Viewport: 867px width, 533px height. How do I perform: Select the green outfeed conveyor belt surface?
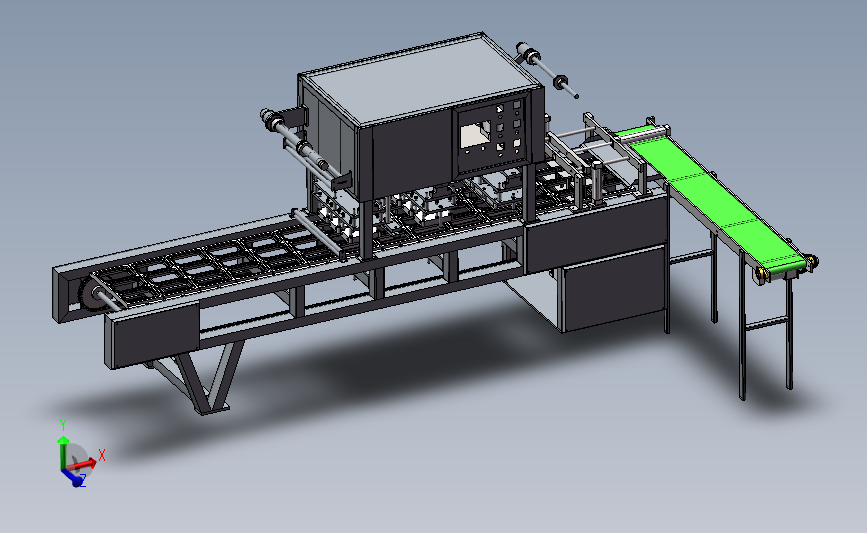[717, 201]
